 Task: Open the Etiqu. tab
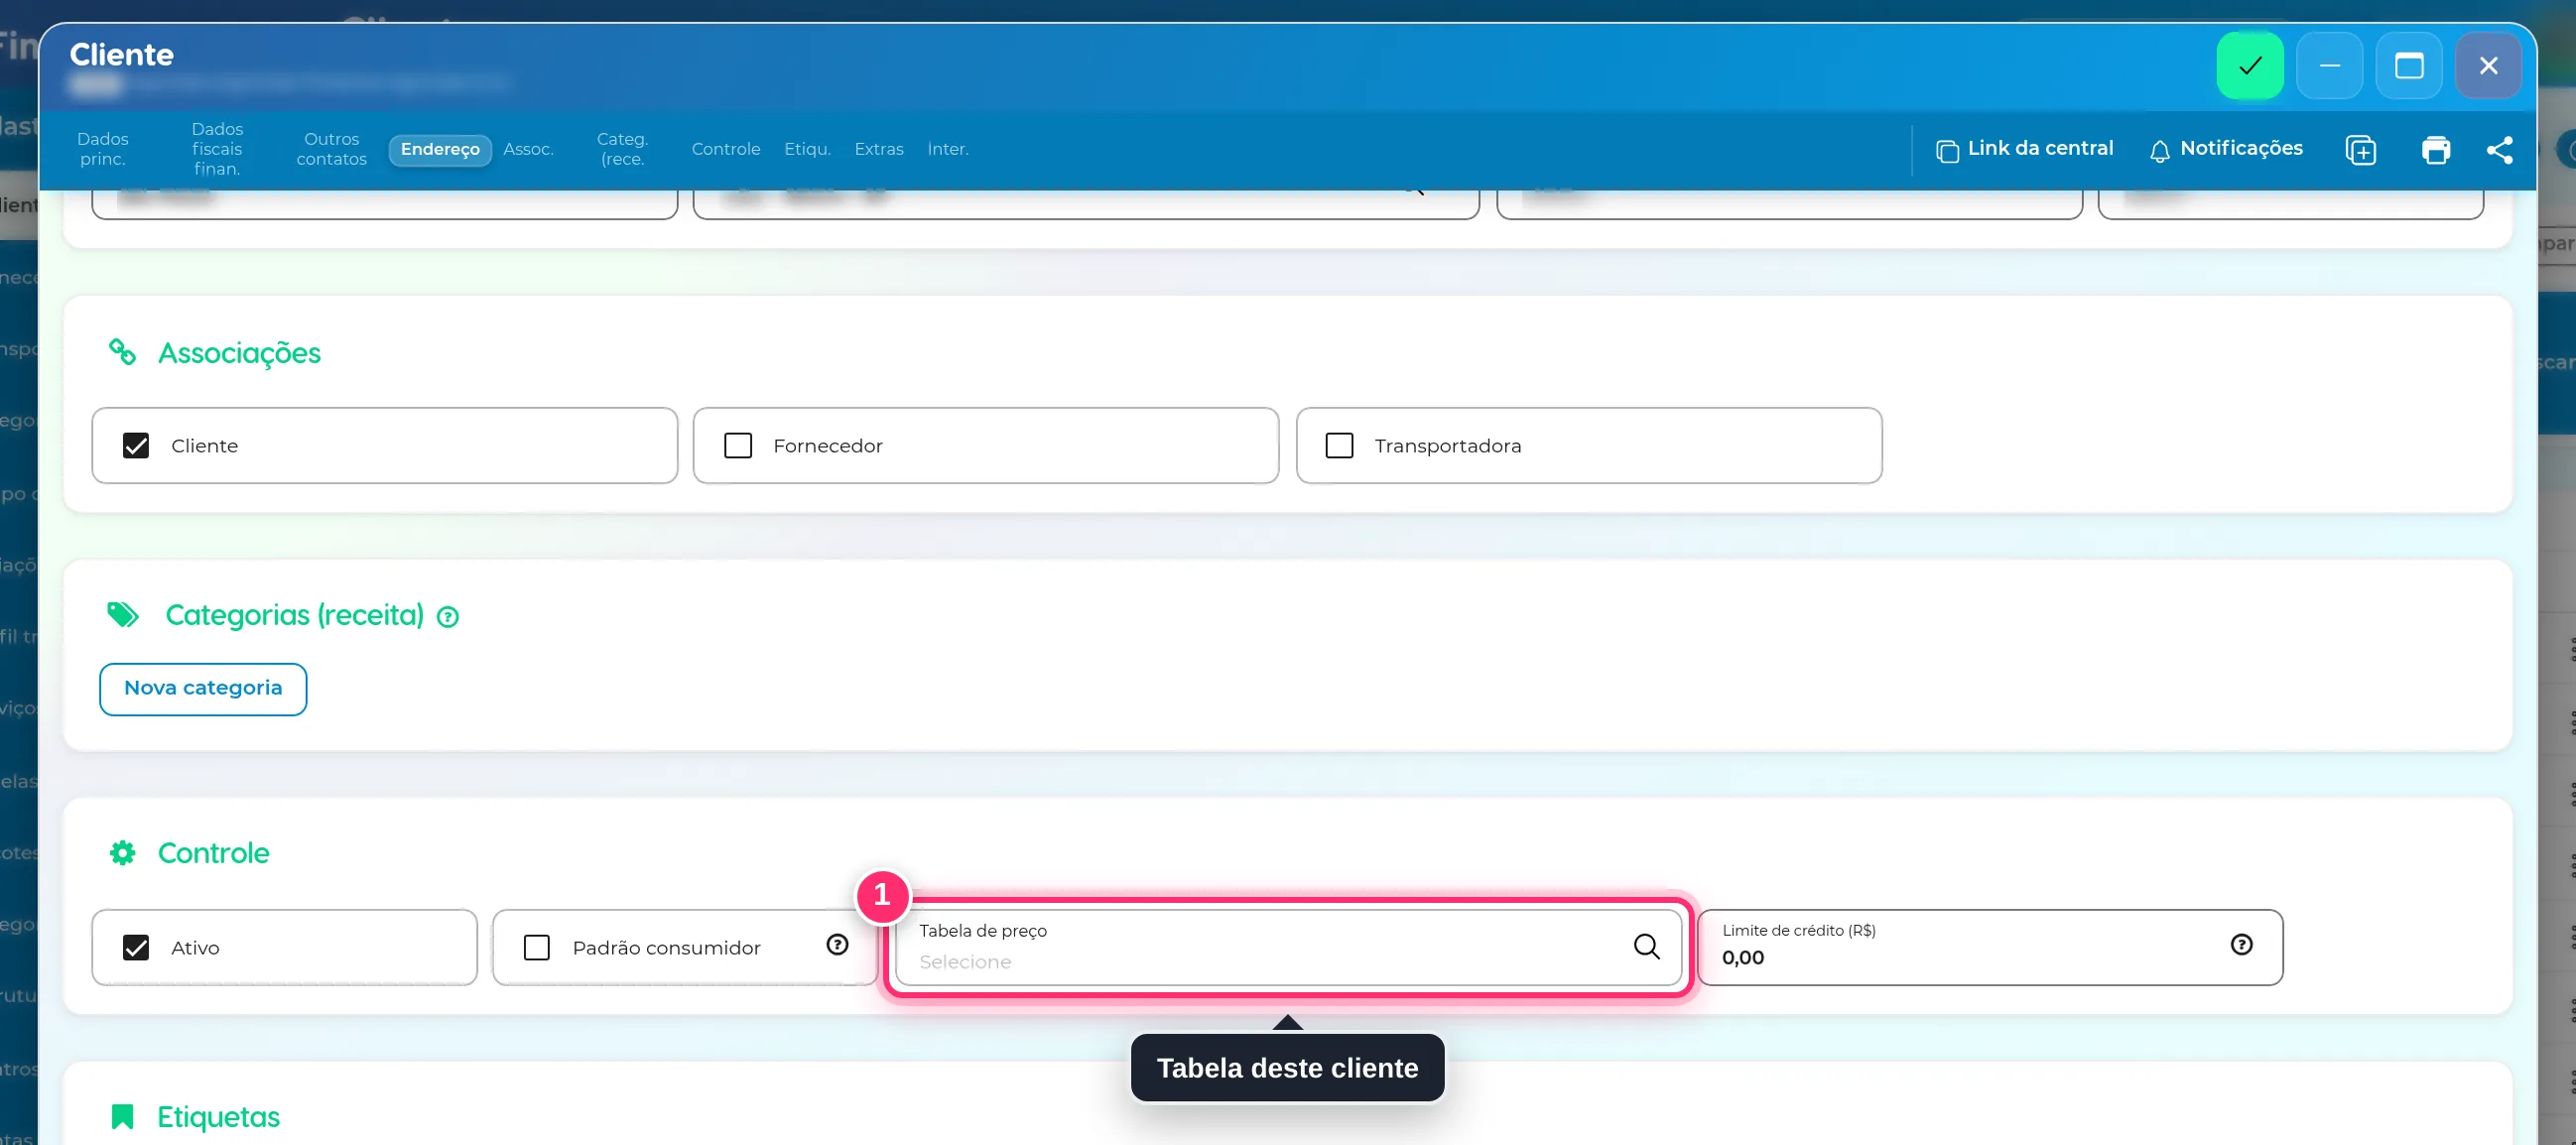[807, 150]
